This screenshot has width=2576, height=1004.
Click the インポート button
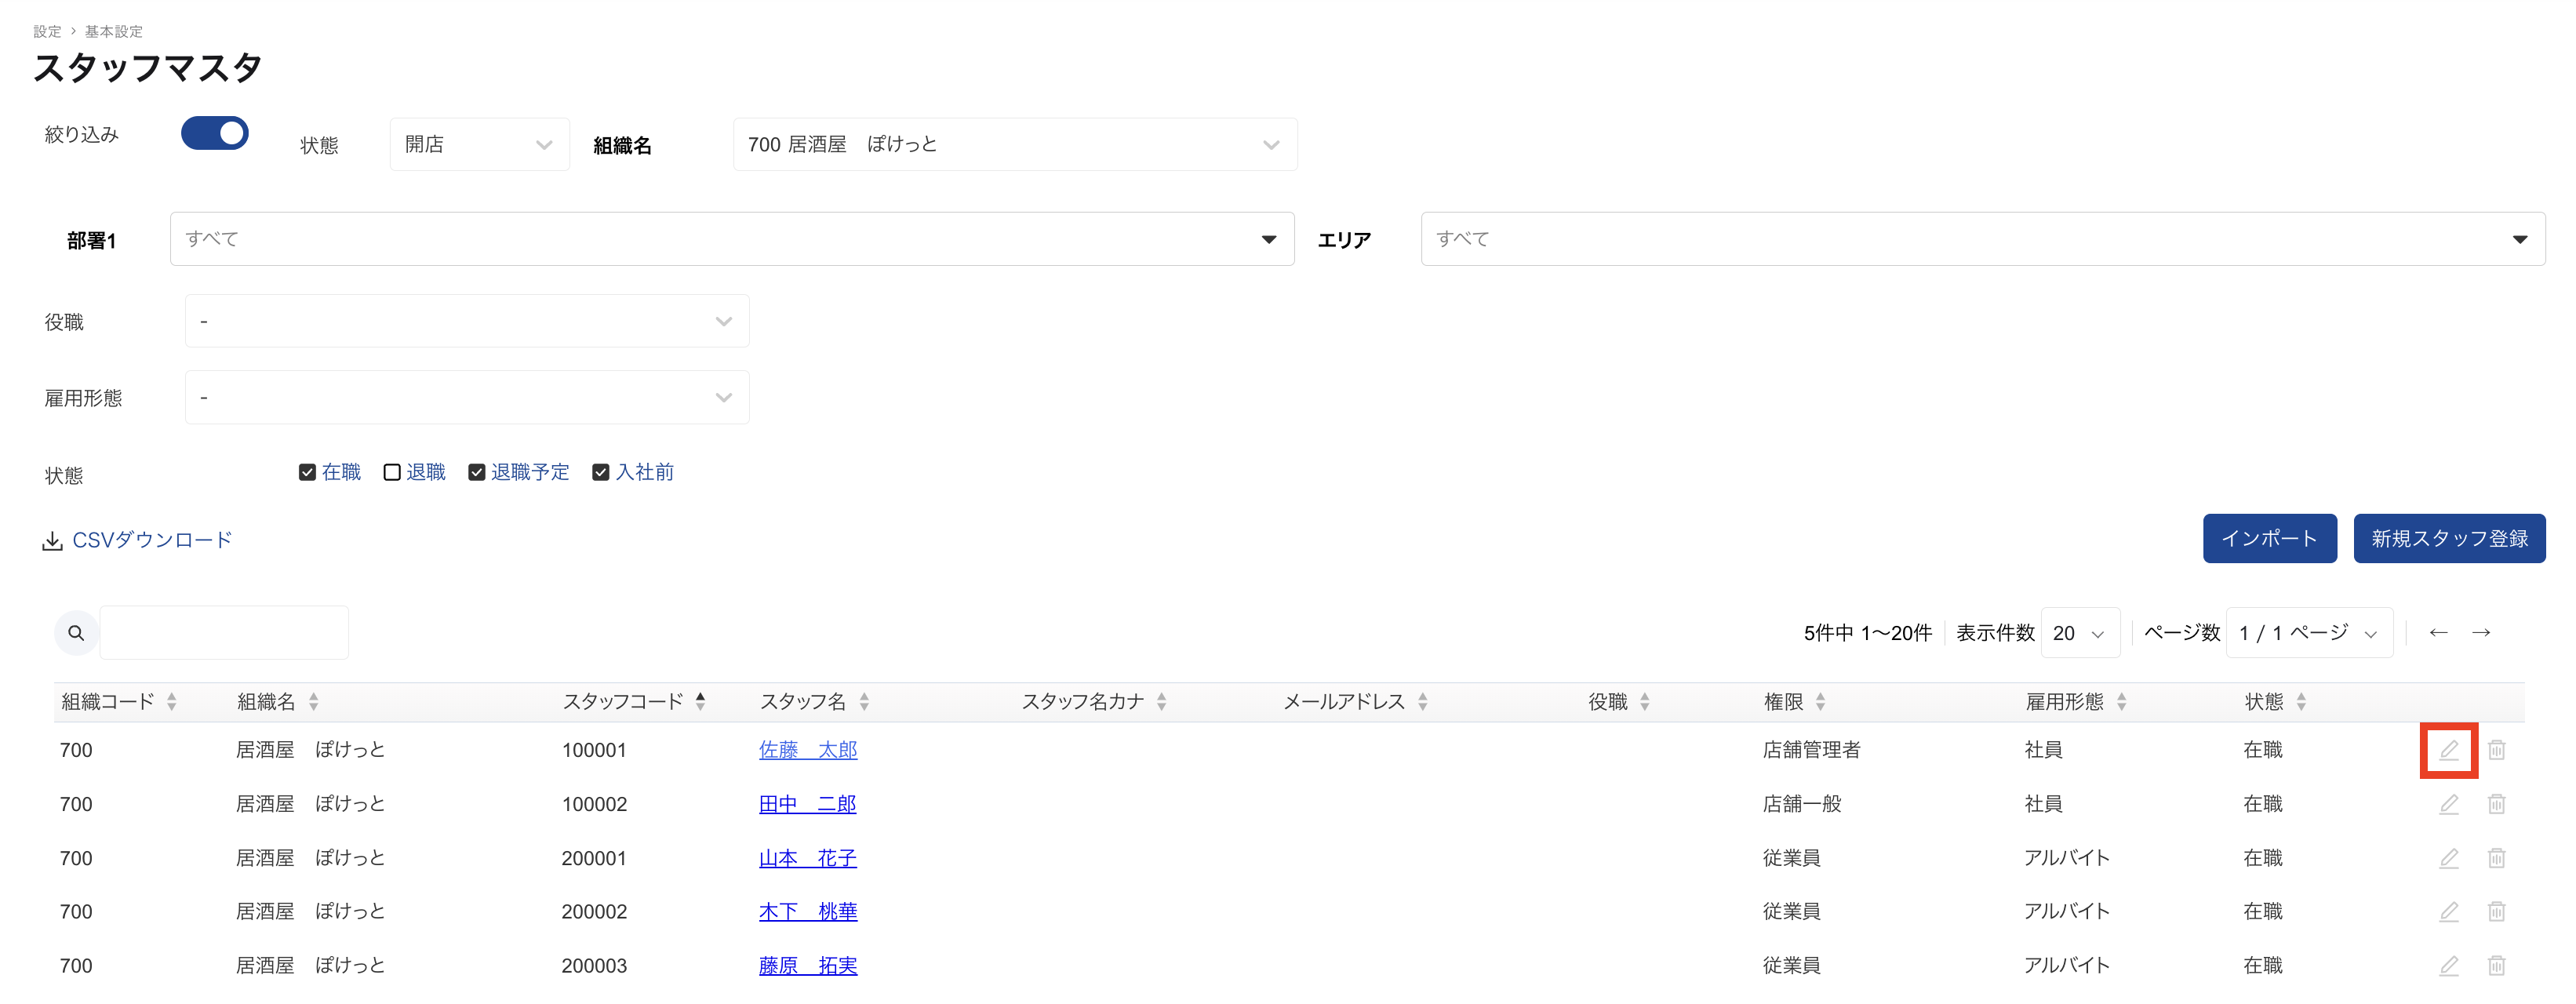click(x=2270, y=539)
